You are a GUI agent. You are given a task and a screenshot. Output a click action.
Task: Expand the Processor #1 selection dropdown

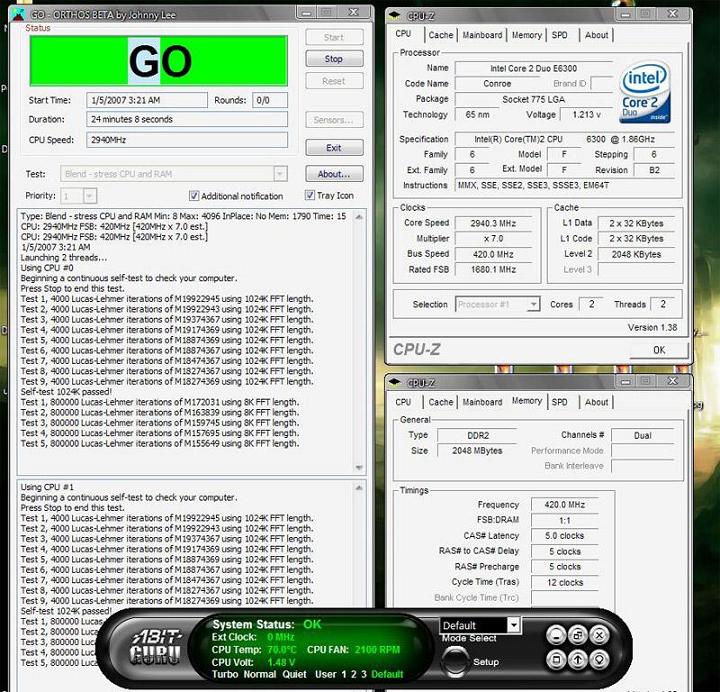[533, 304]
